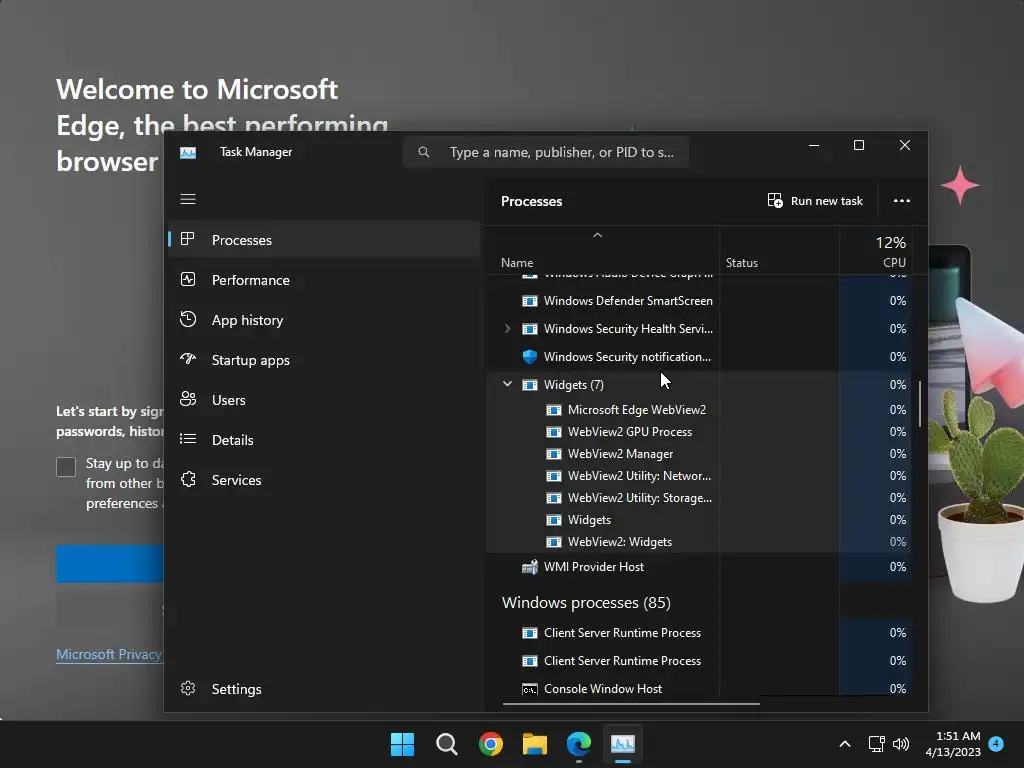Click the volume speaker tray icon

point(901,744)
